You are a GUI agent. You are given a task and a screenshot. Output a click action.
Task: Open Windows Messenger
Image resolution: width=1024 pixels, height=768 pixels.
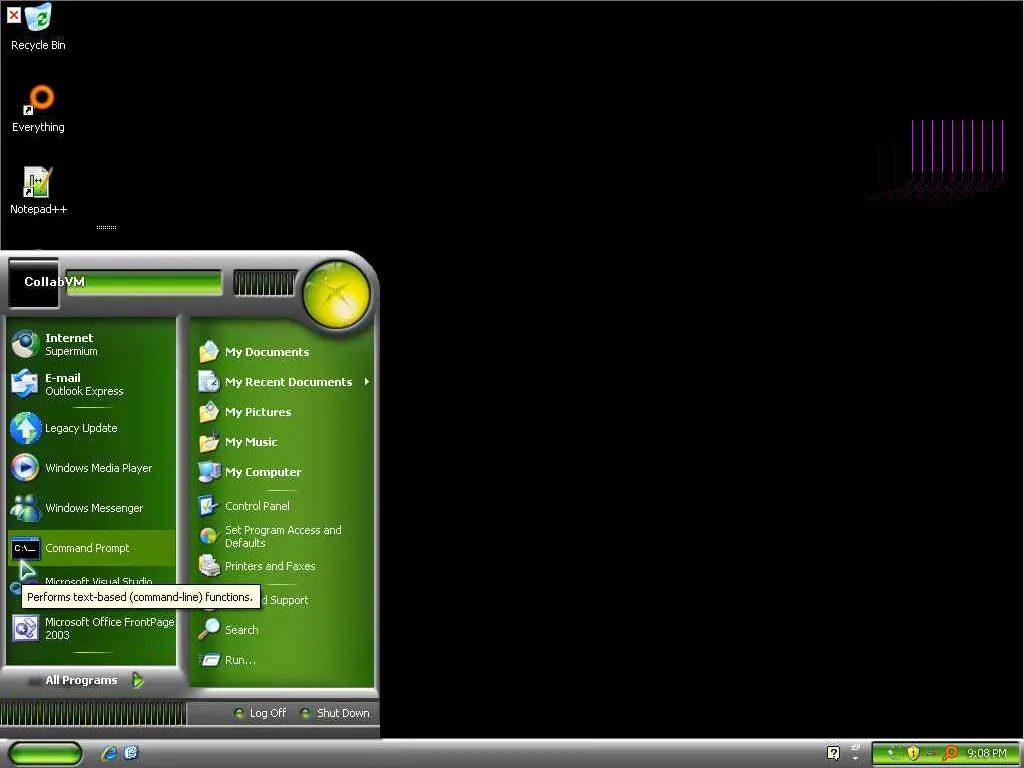coord(91,508)
